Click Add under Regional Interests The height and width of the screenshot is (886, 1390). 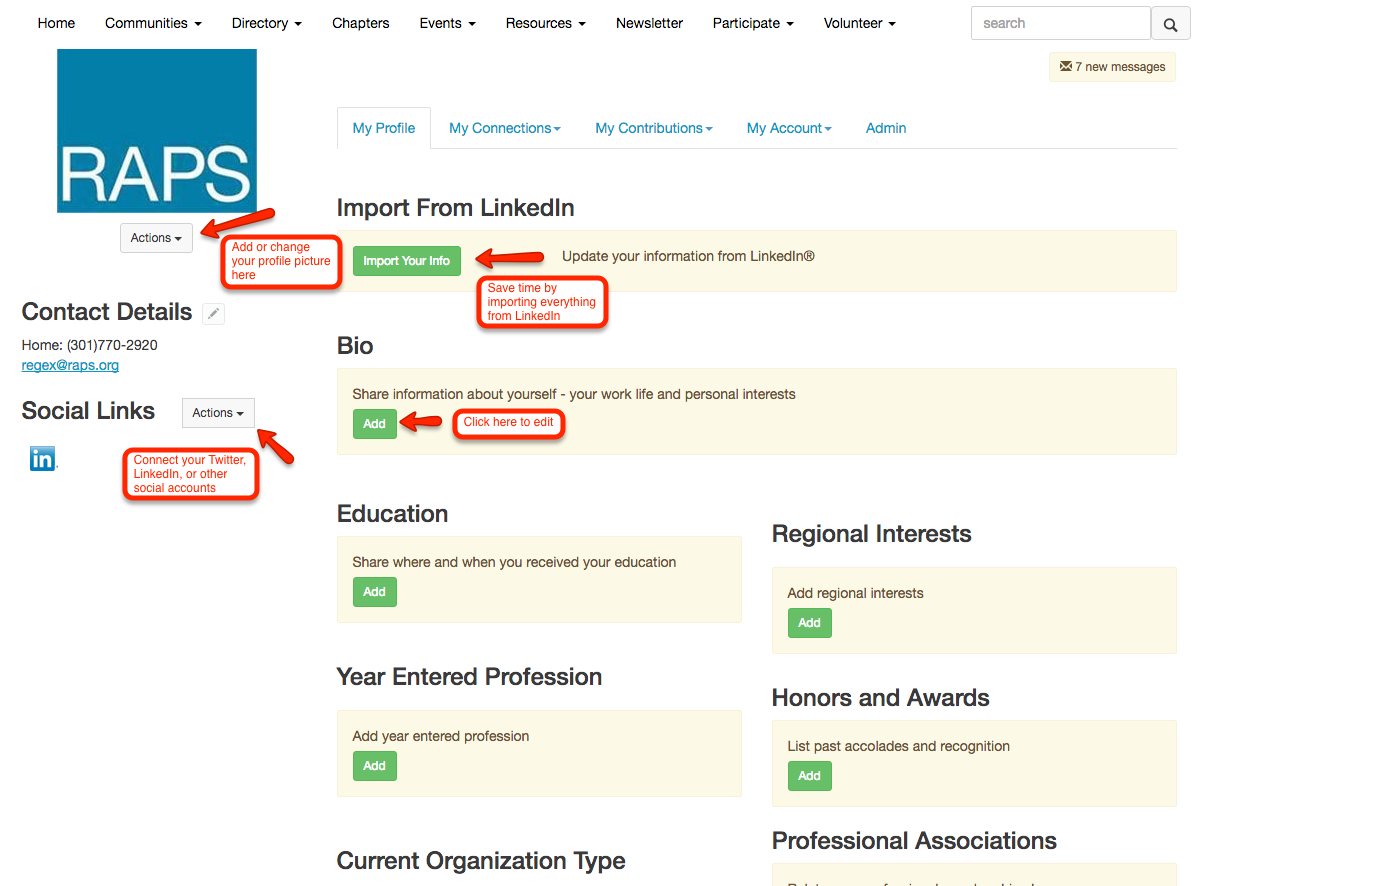point(810,623)
